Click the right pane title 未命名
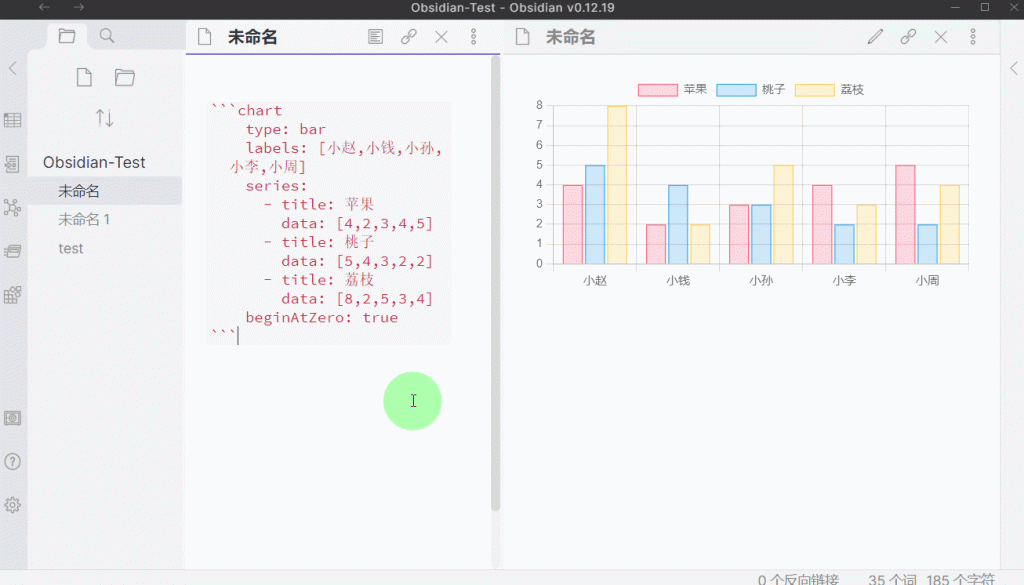The height and width of the screenshot is (585, 1024). (571, 37)
